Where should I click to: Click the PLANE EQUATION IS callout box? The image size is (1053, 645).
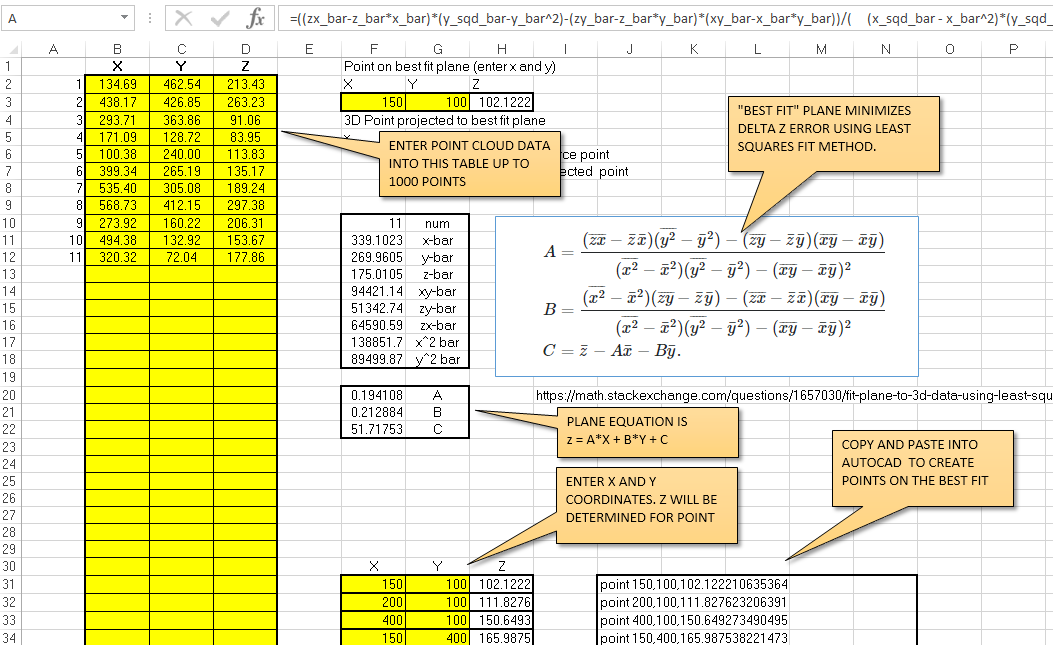click(x=647, y=433)
